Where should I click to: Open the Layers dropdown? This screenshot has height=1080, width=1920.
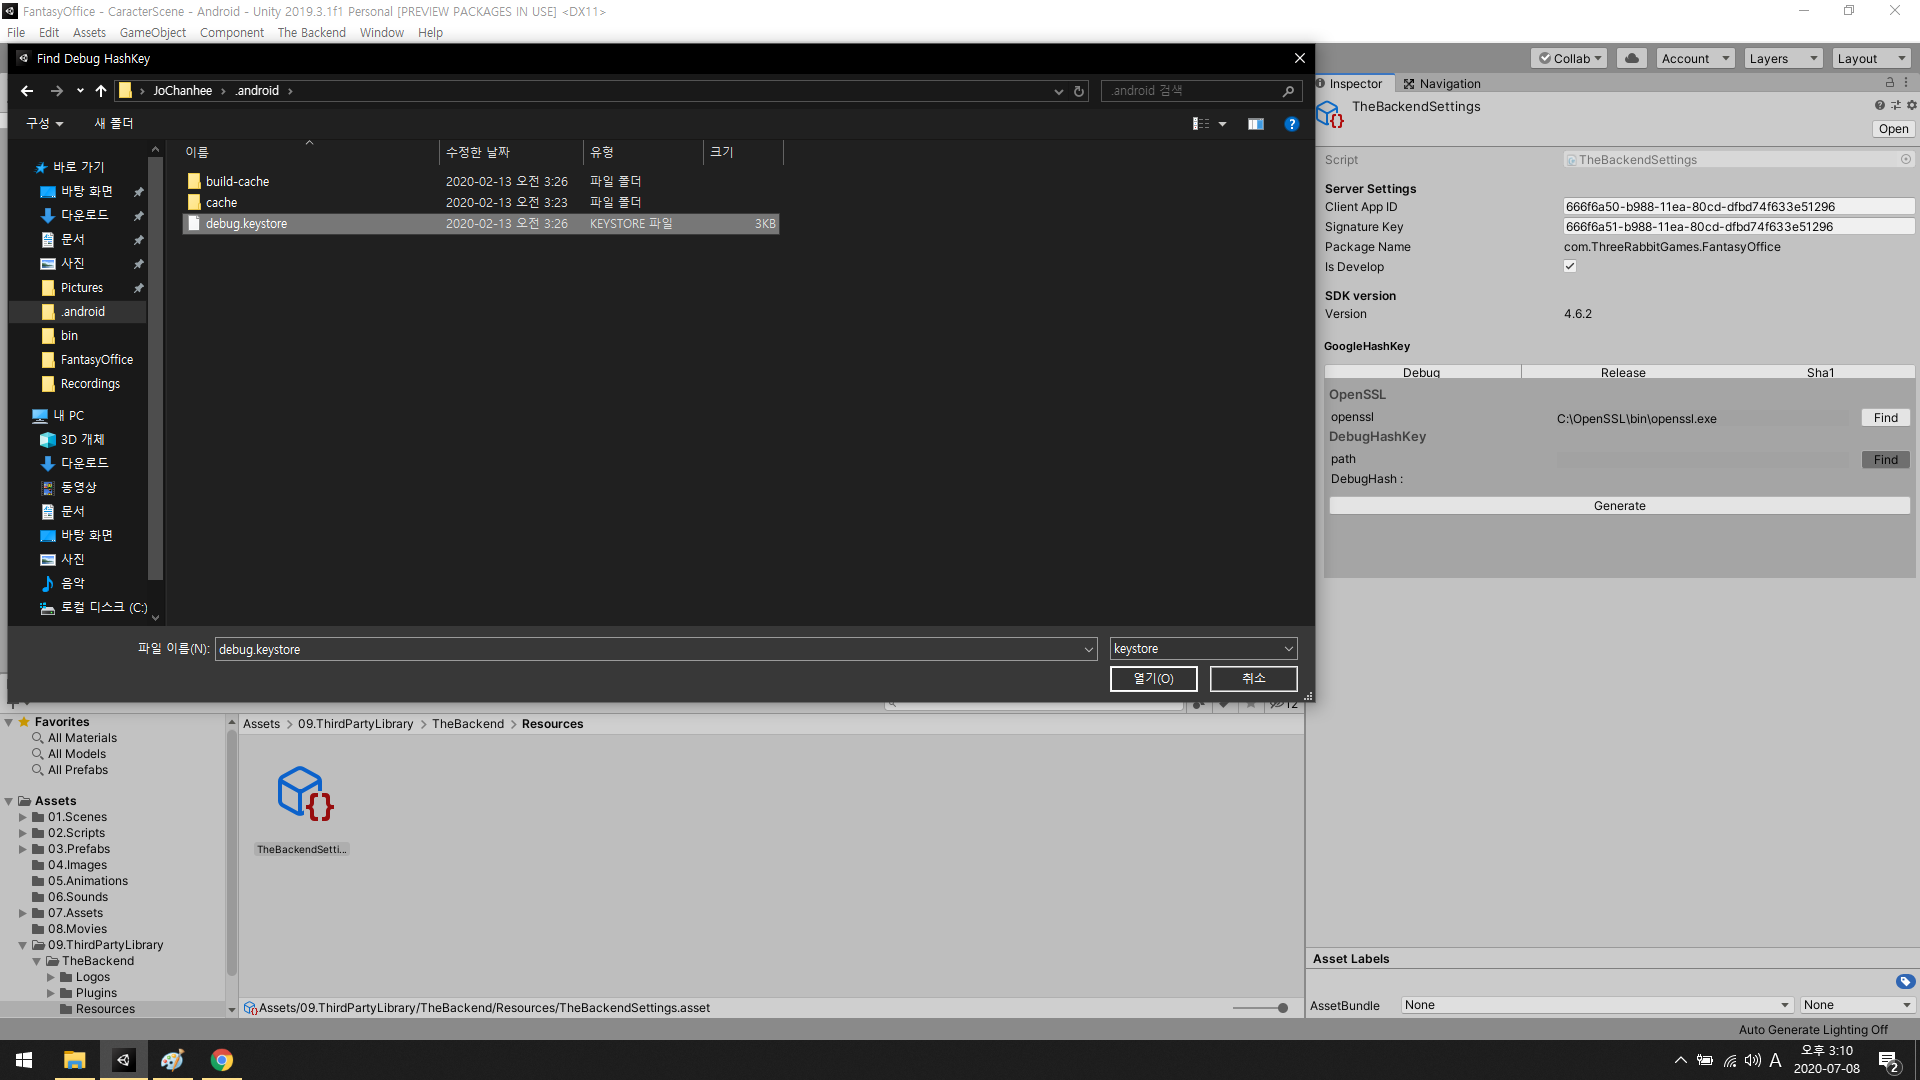1783,59
